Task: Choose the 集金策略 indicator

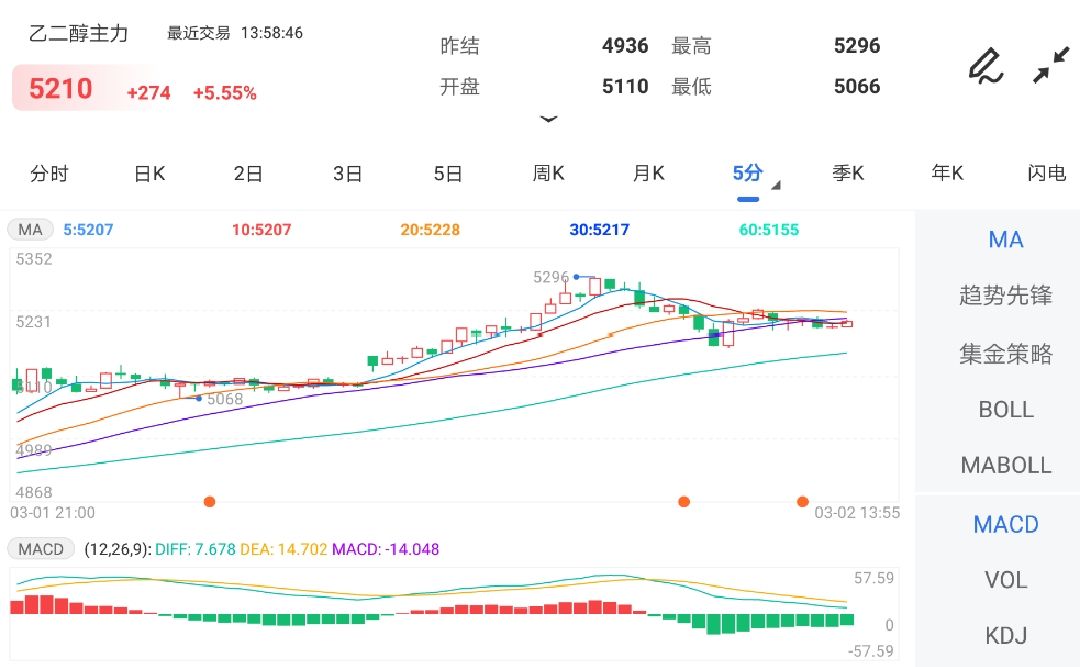Action: click(x=1006, y=354)
